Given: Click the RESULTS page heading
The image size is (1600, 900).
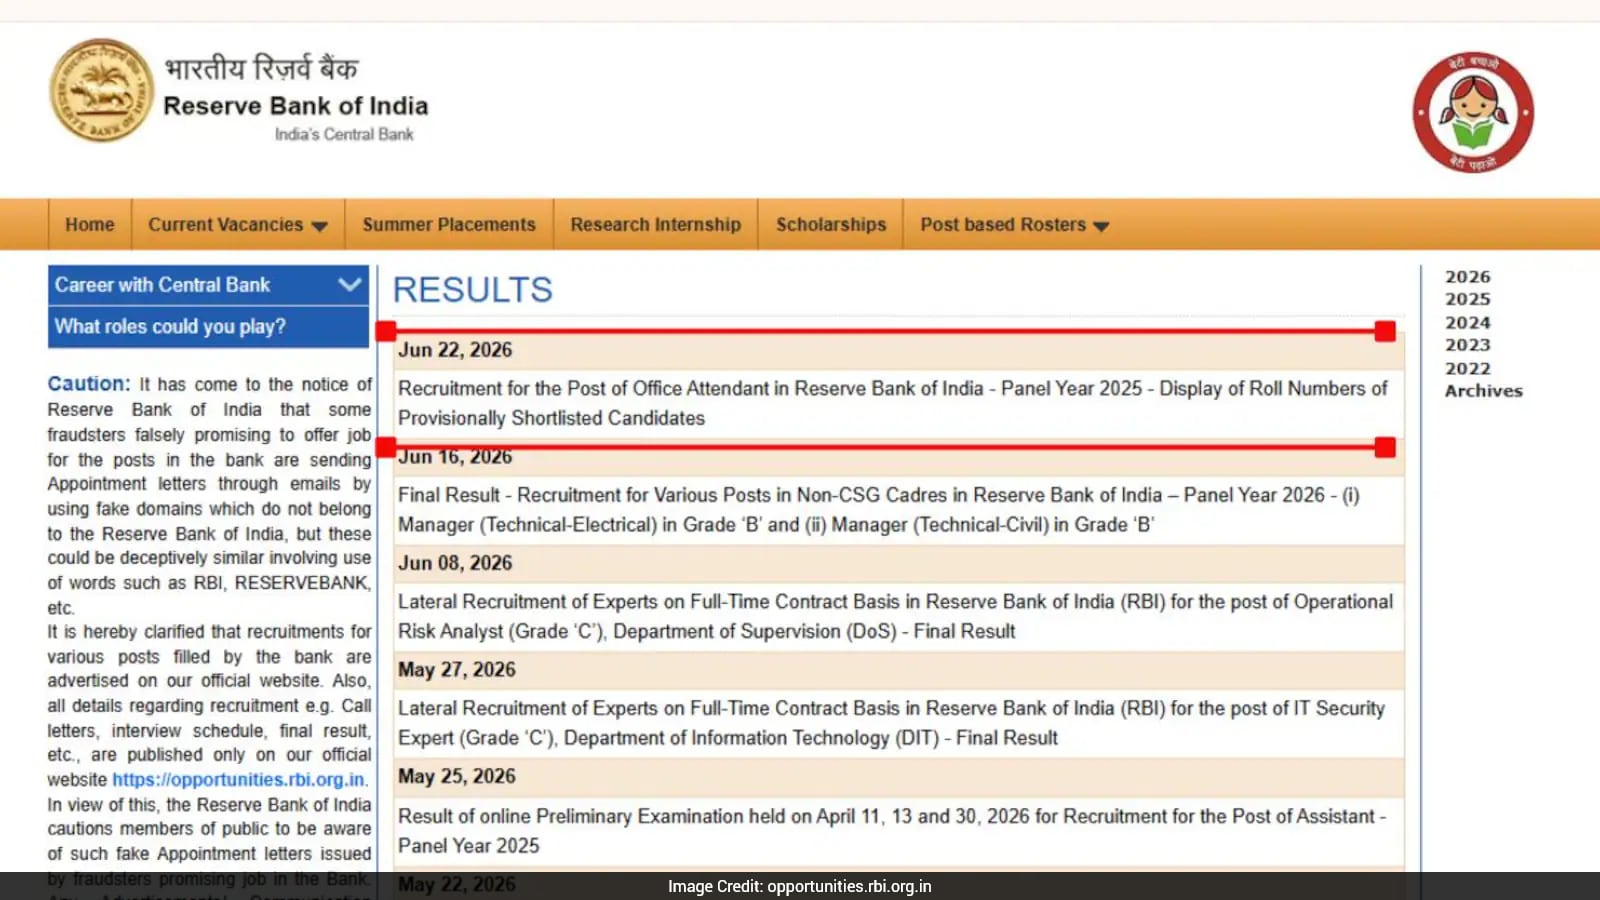Looking at the screenshot, I should click(472, 290).
